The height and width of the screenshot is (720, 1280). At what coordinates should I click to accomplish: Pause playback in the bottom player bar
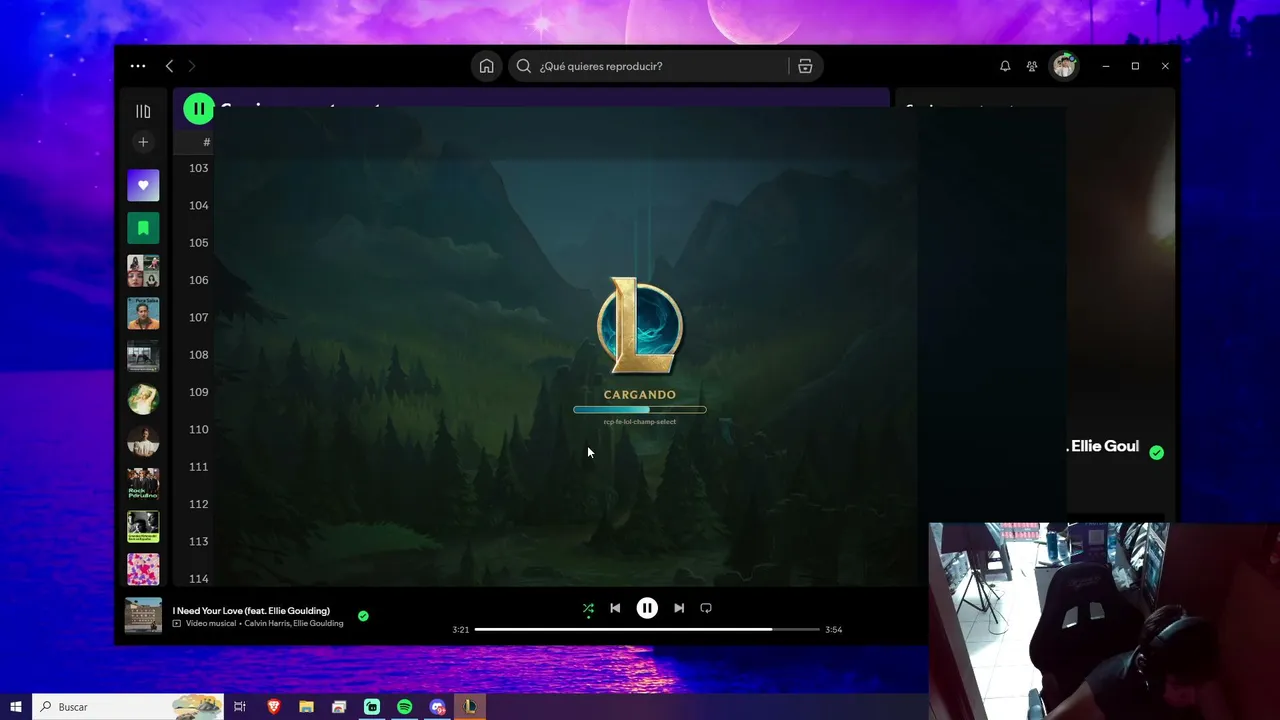647,608
